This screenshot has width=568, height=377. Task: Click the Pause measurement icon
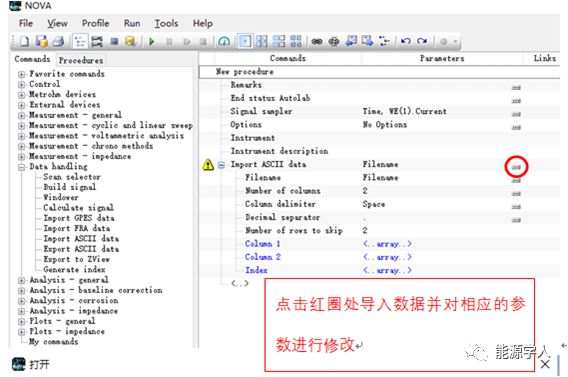pyautogui.click(x=169, y=42)
